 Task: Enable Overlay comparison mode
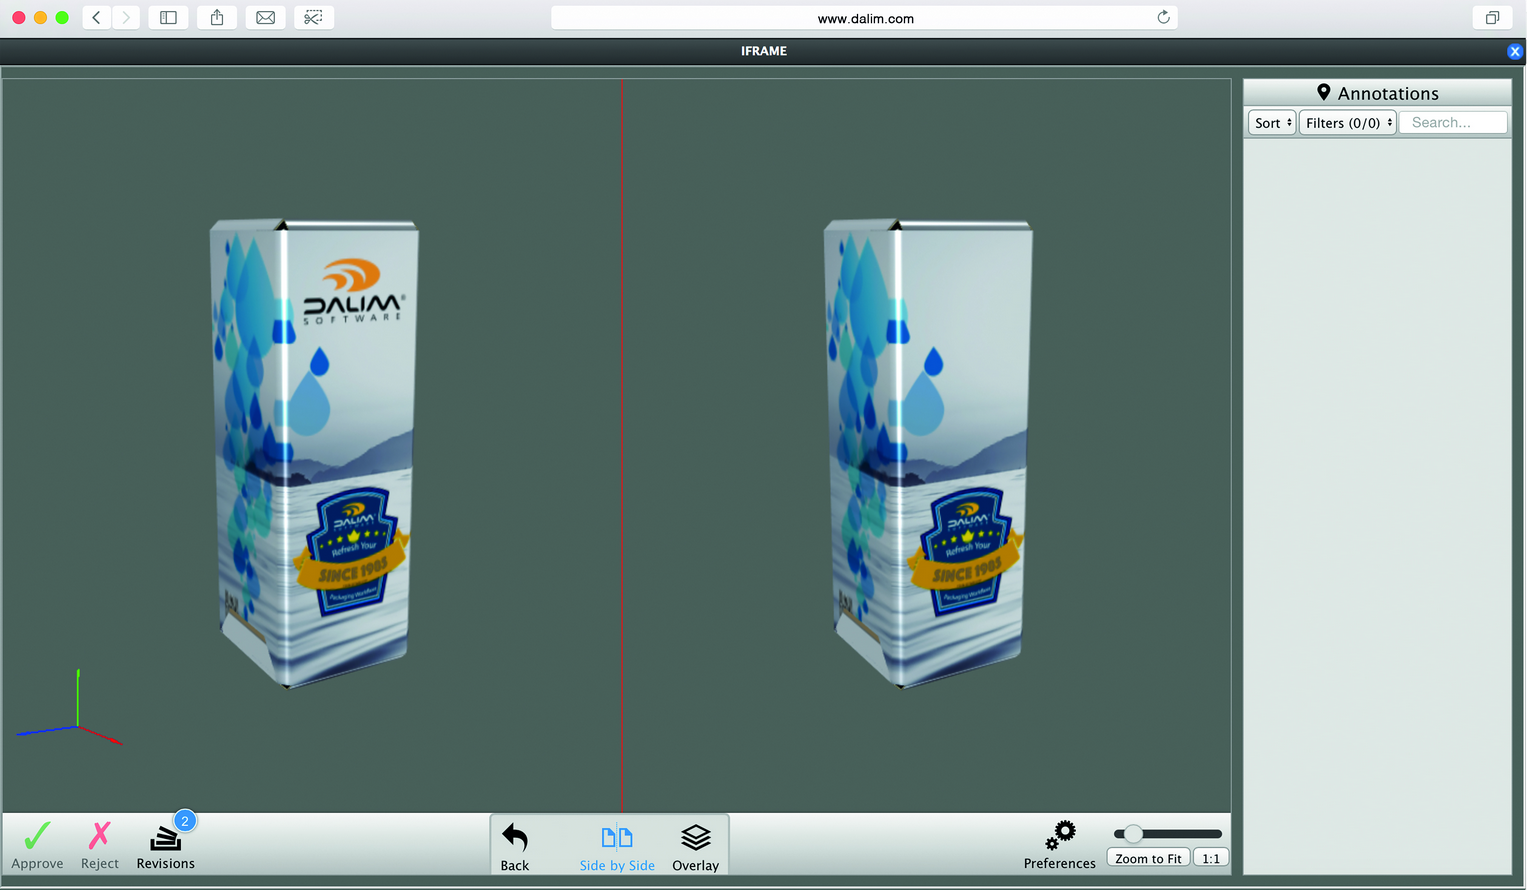(696, 838)
